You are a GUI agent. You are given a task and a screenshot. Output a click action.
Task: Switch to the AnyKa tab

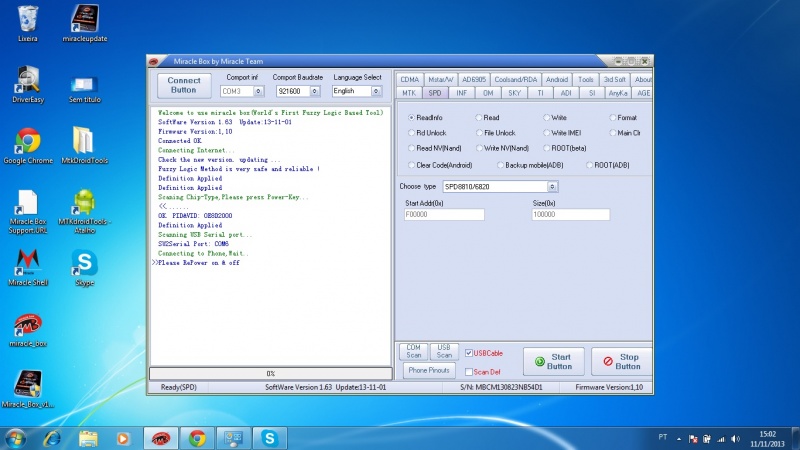[x=618, y=93]
